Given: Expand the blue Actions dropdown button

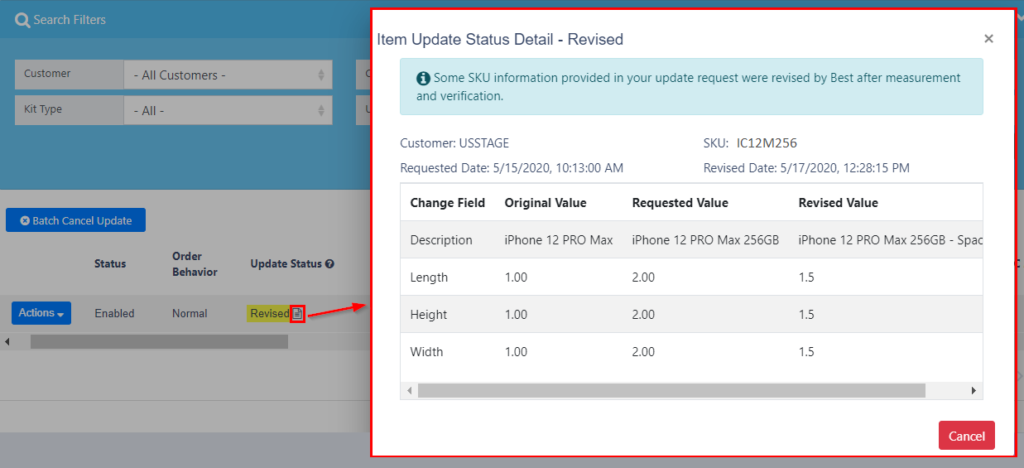Looking at the screenshot, I should coord(41,313).
